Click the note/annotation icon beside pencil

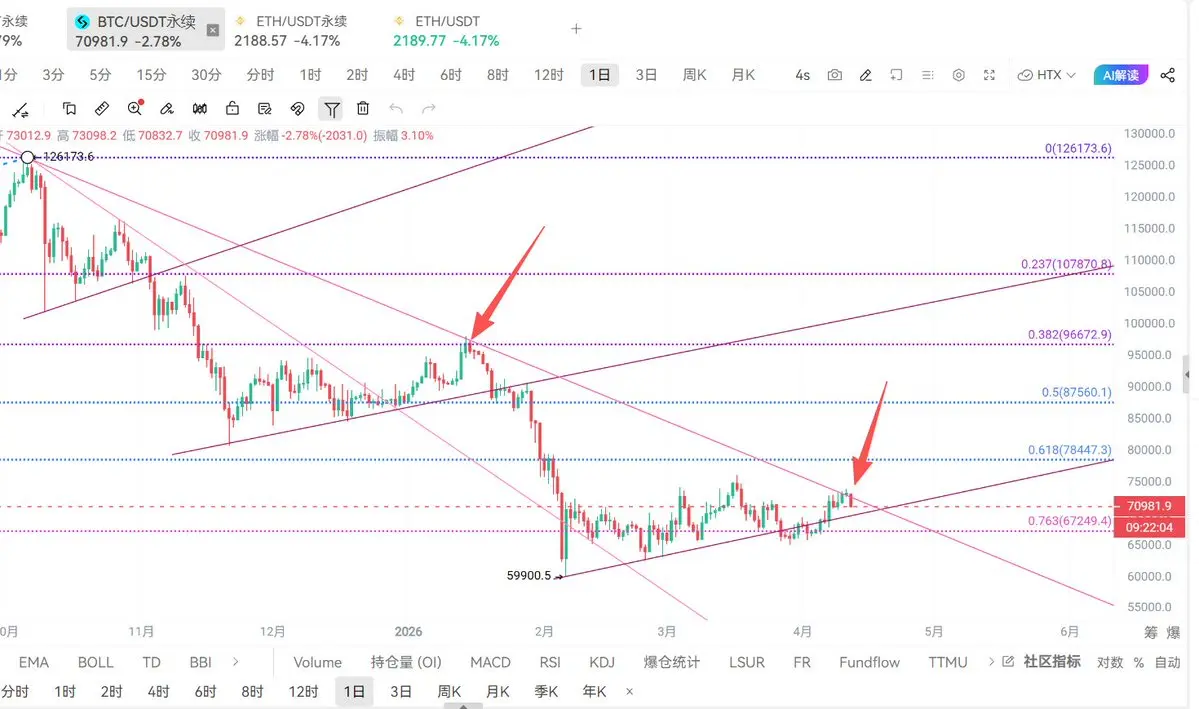[896, 75]
